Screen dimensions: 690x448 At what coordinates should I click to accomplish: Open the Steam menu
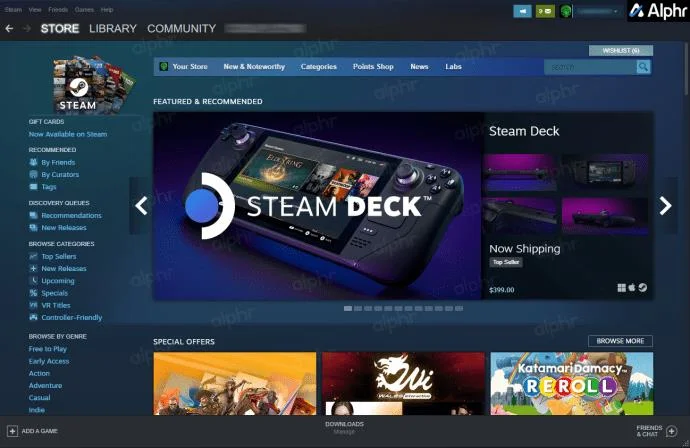[13, 10]
